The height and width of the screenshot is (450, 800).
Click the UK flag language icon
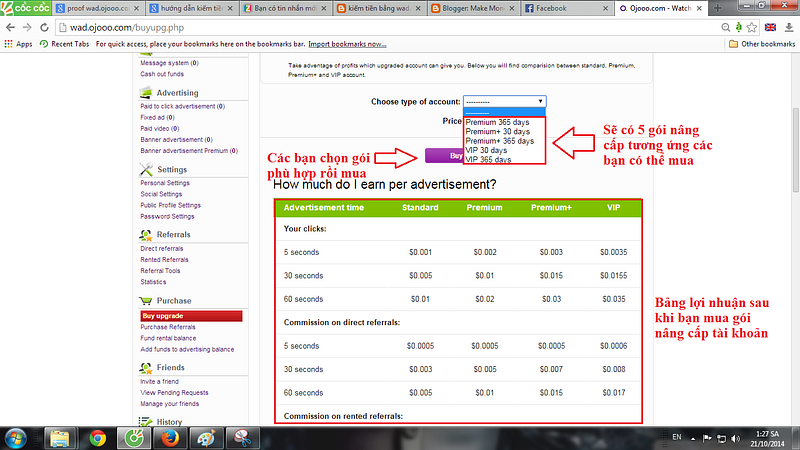(770, 28)
